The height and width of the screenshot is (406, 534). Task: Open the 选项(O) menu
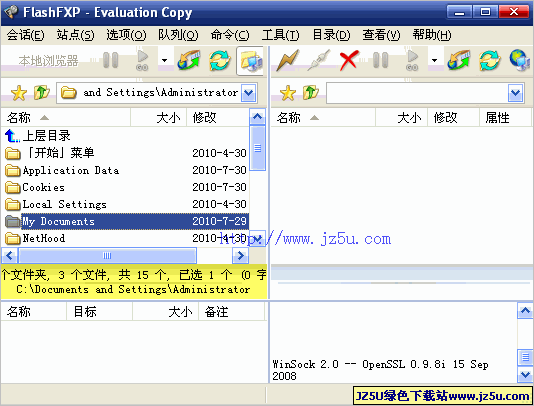pos(126,35)
